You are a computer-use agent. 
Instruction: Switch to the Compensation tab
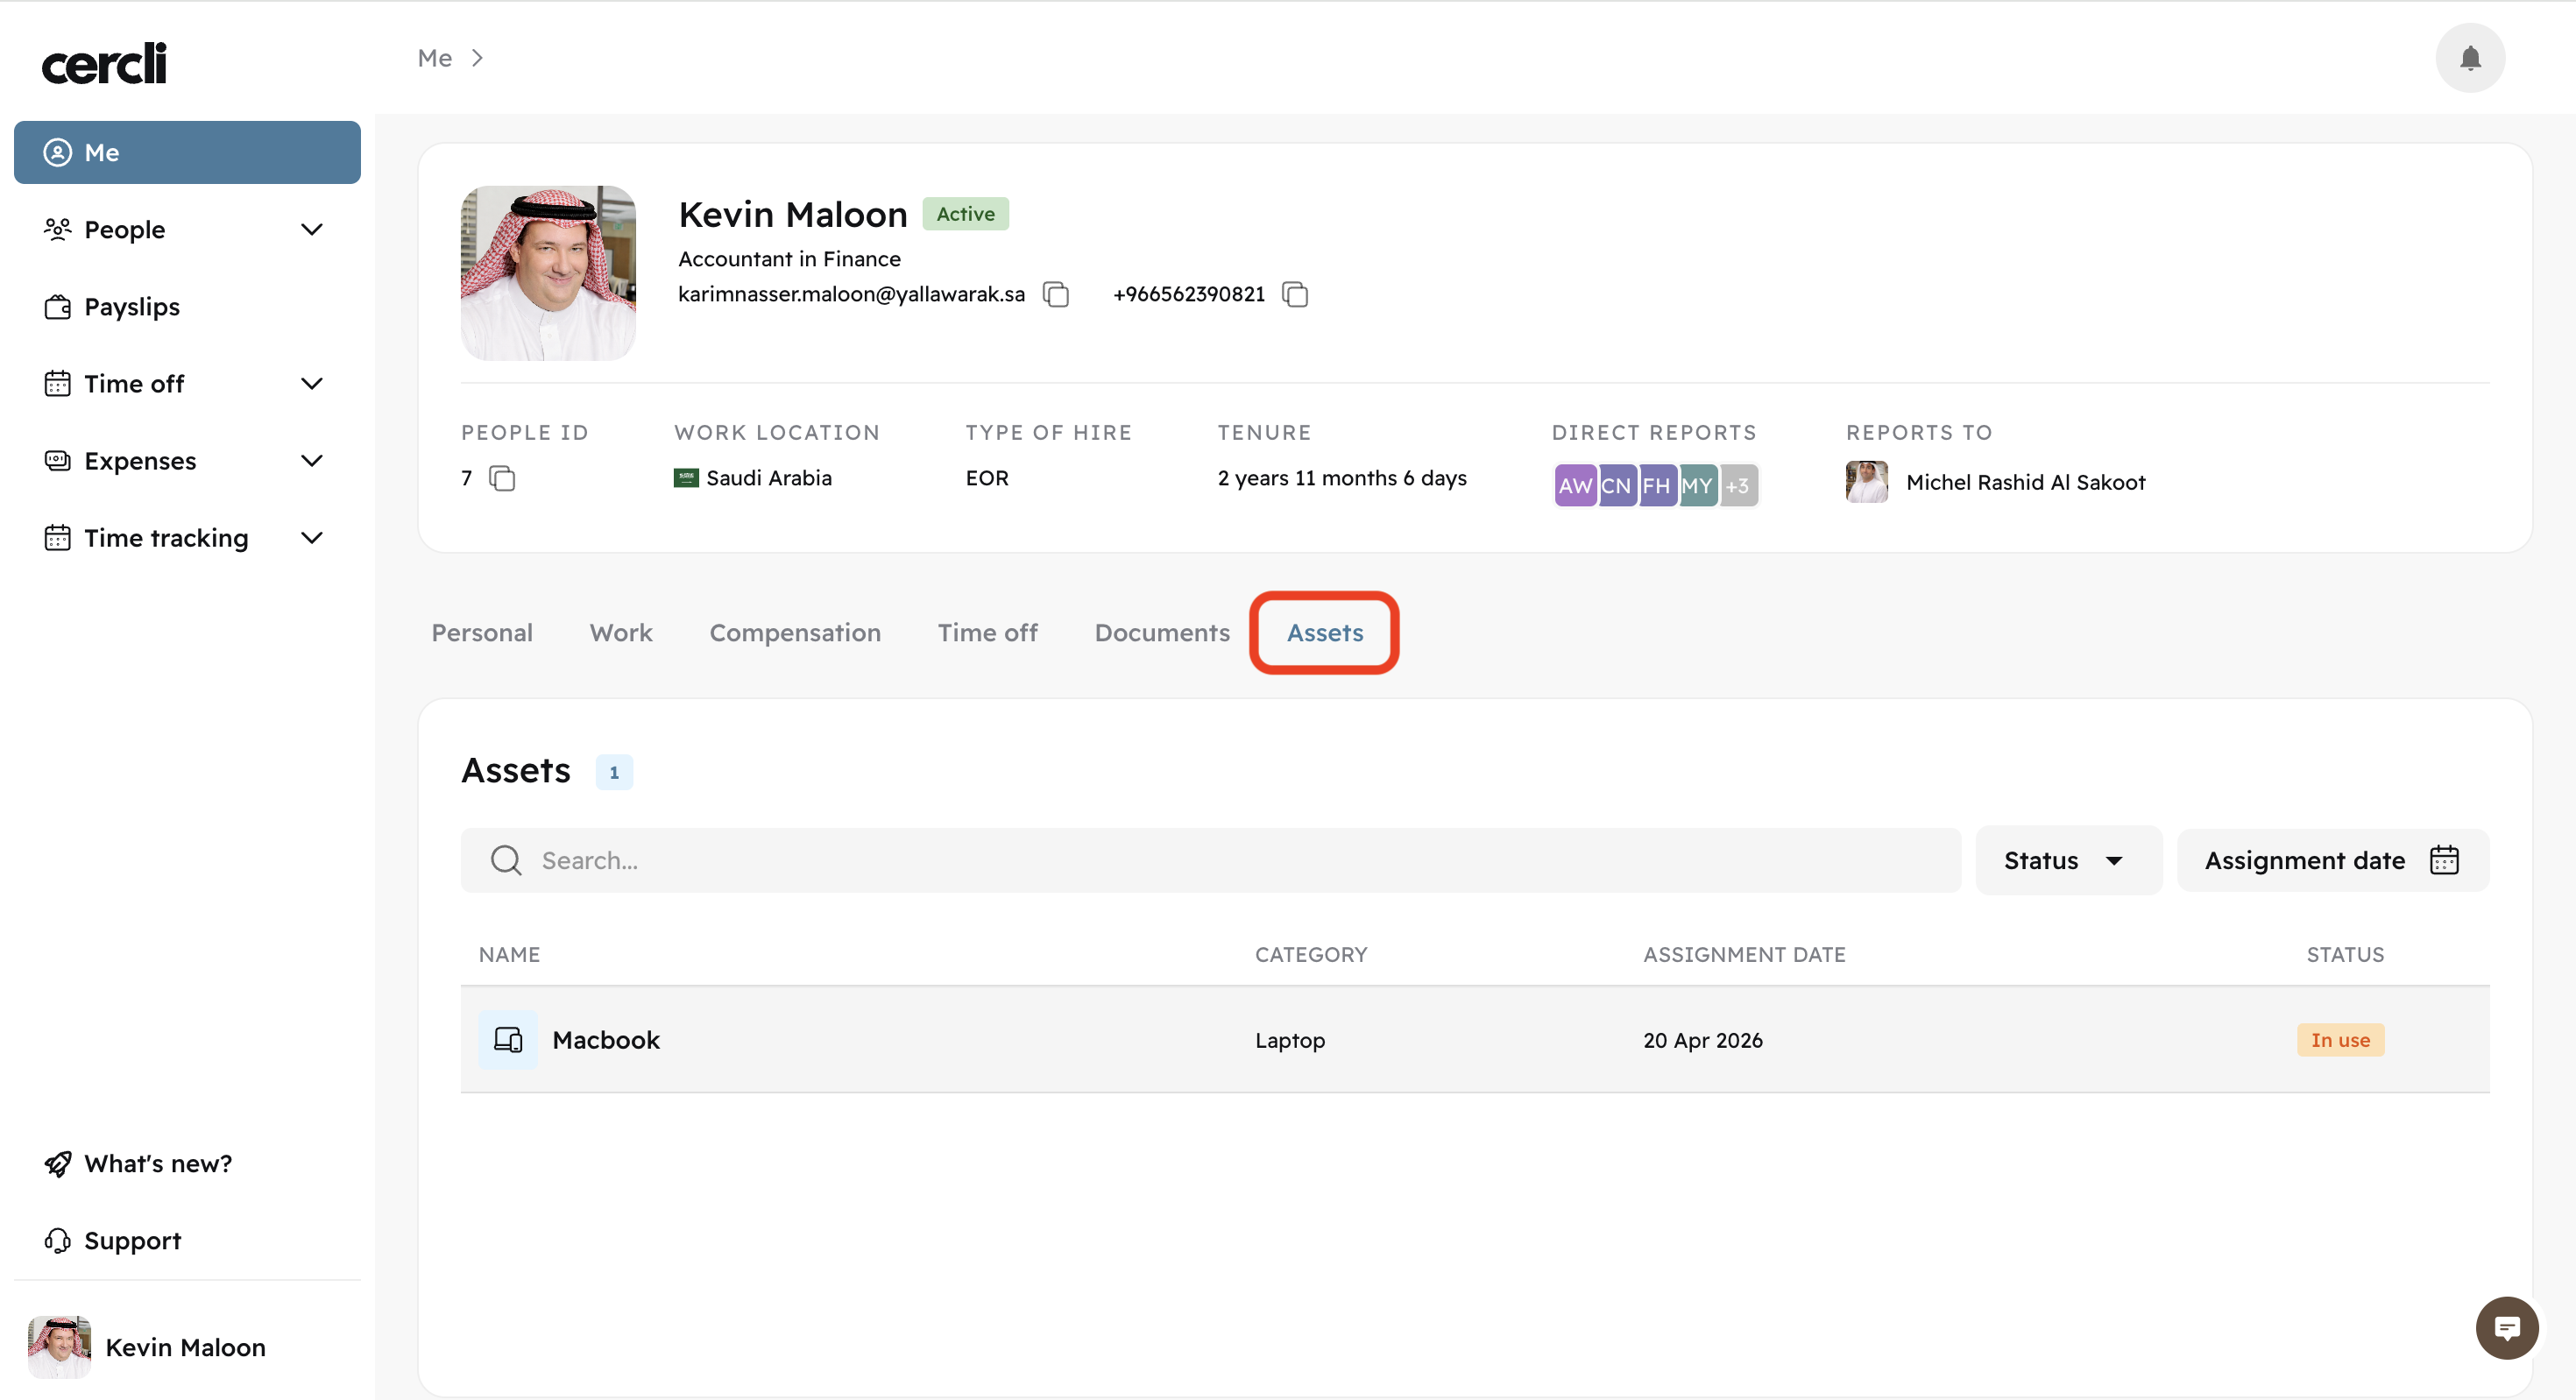(x=794, y=633)
